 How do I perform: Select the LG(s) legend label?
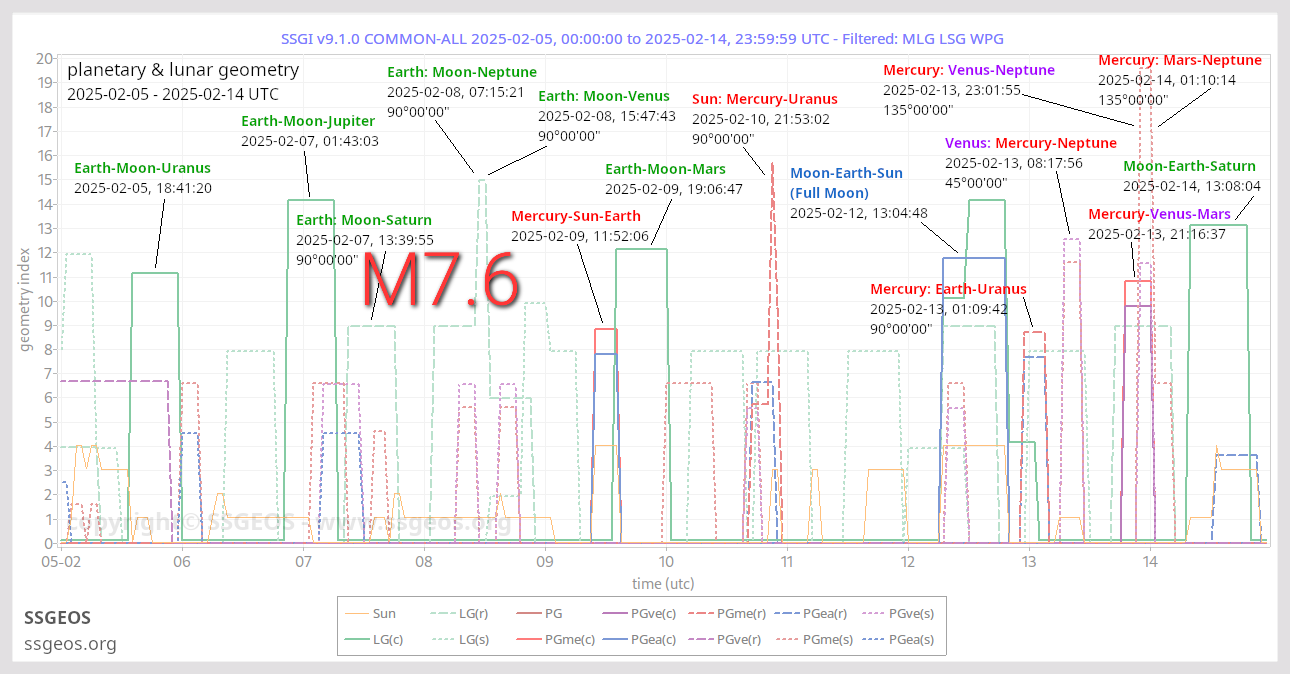tap(474, 639)
